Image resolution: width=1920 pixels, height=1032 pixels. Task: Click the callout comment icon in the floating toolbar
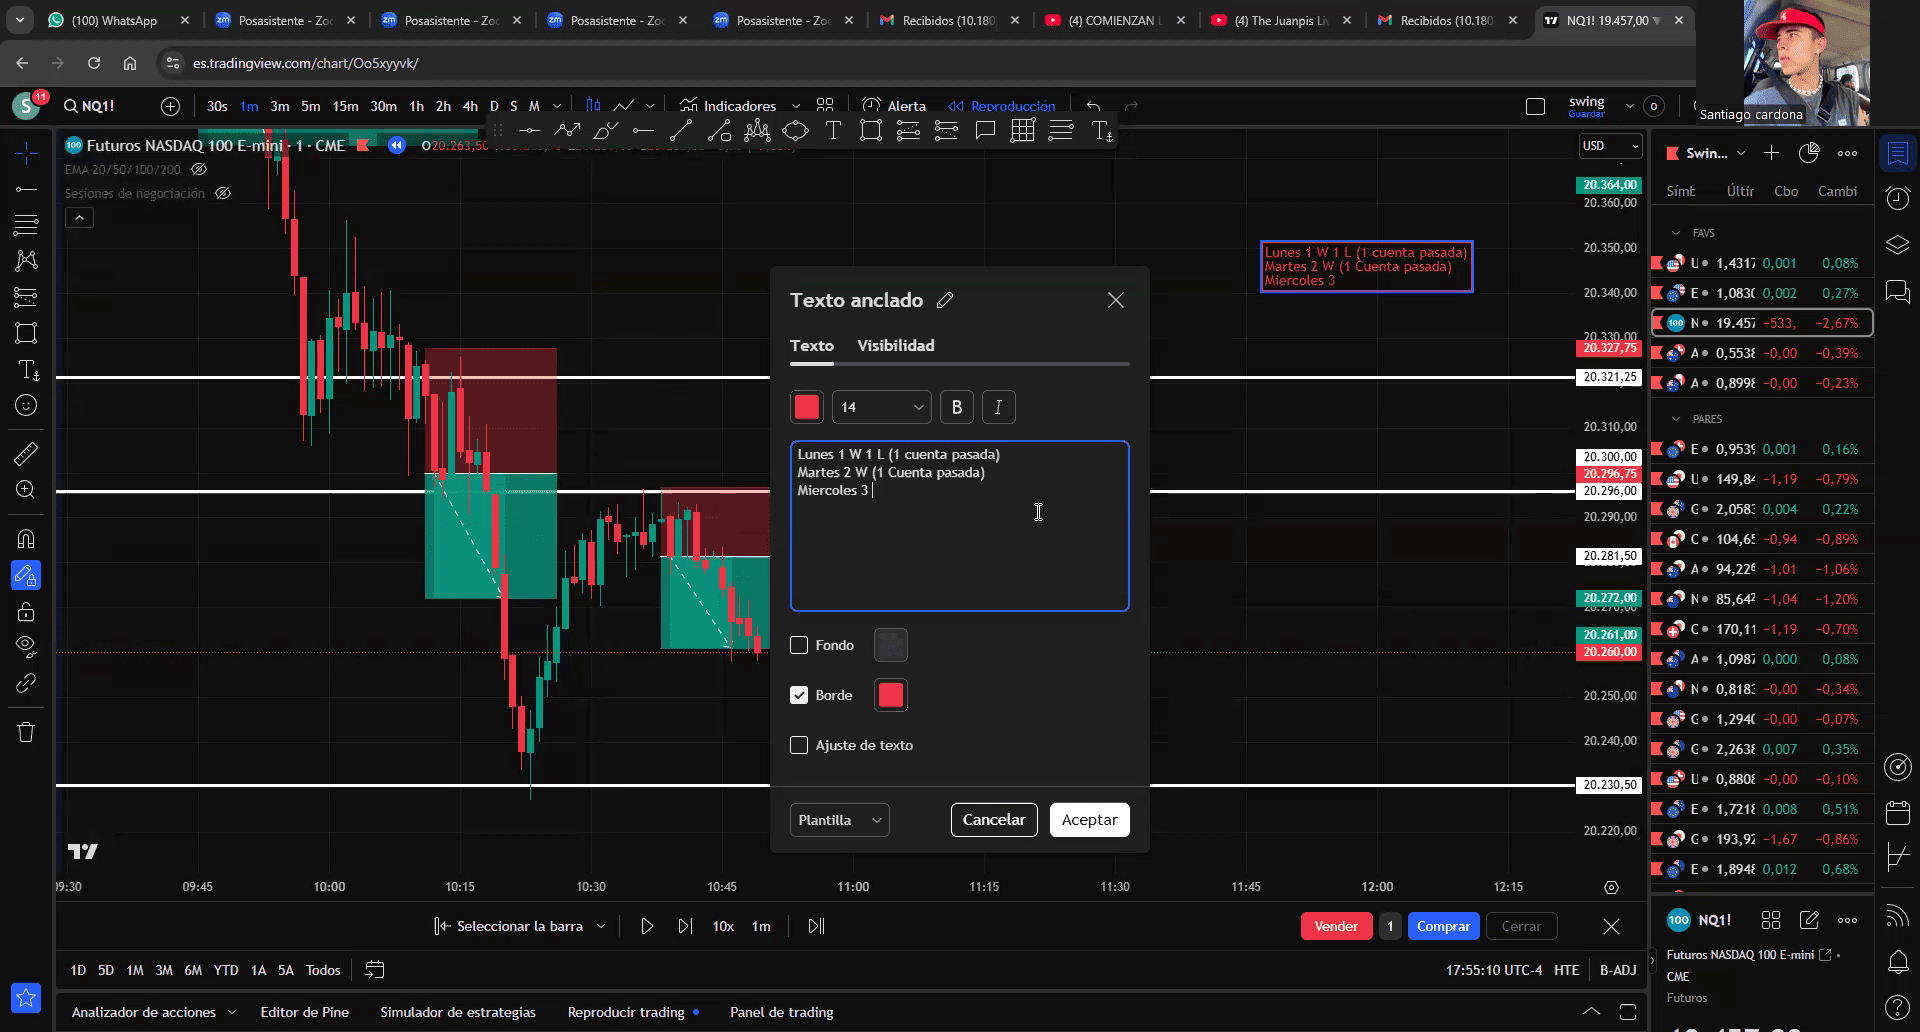click(x=985, y=130)
